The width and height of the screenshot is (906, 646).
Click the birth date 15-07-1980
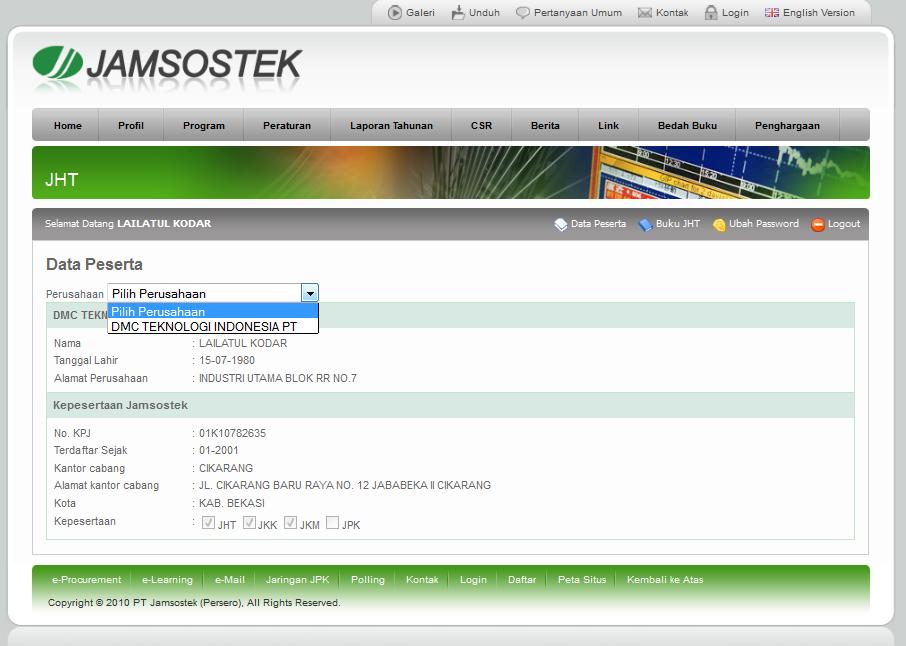click(226, 360)
